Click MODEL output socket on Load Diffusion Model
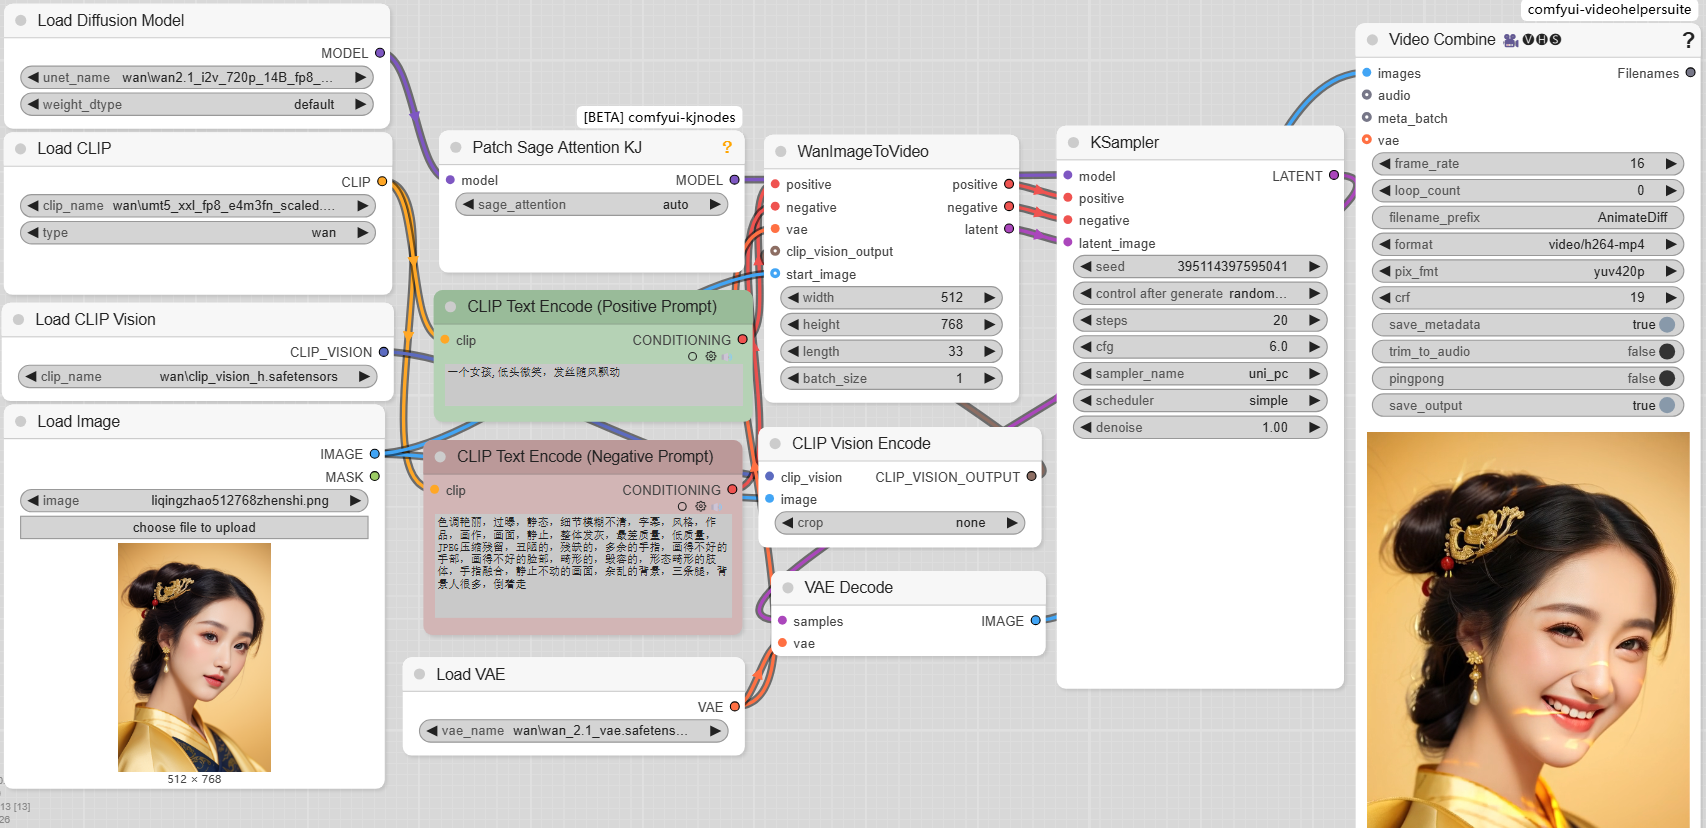This screenshot has width=1706, height=828. click(x=380, y=53)
